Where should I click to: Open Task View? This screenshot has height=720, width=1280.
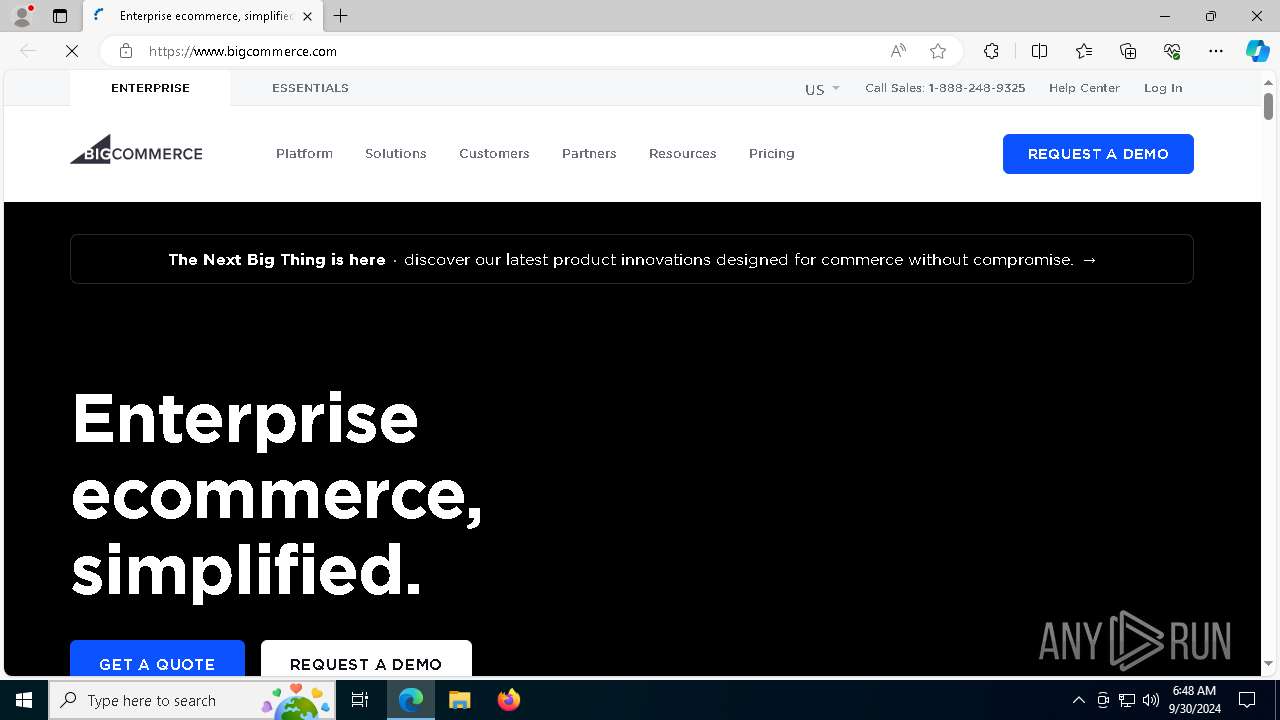(x=360, y=700)
